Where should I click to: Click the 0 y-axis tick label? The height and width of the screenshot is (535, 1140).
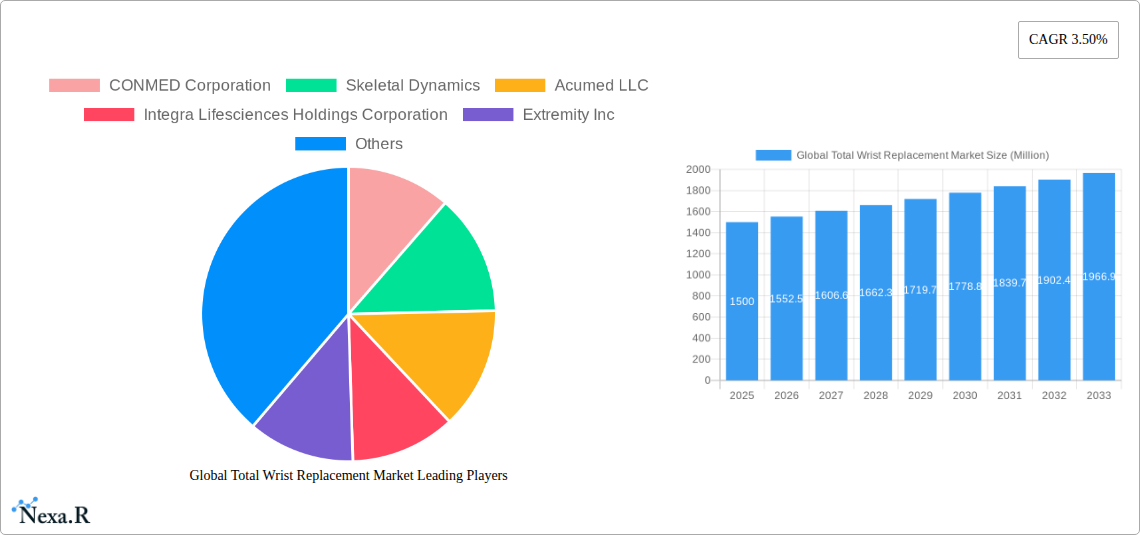pos(707,380)
